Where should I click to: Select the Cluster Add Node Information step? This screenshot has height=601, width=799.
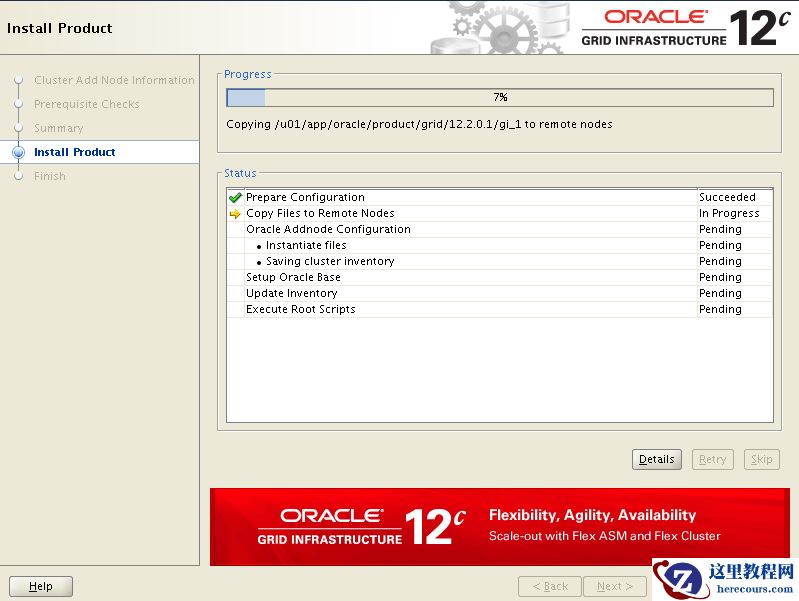pos(114,80)
